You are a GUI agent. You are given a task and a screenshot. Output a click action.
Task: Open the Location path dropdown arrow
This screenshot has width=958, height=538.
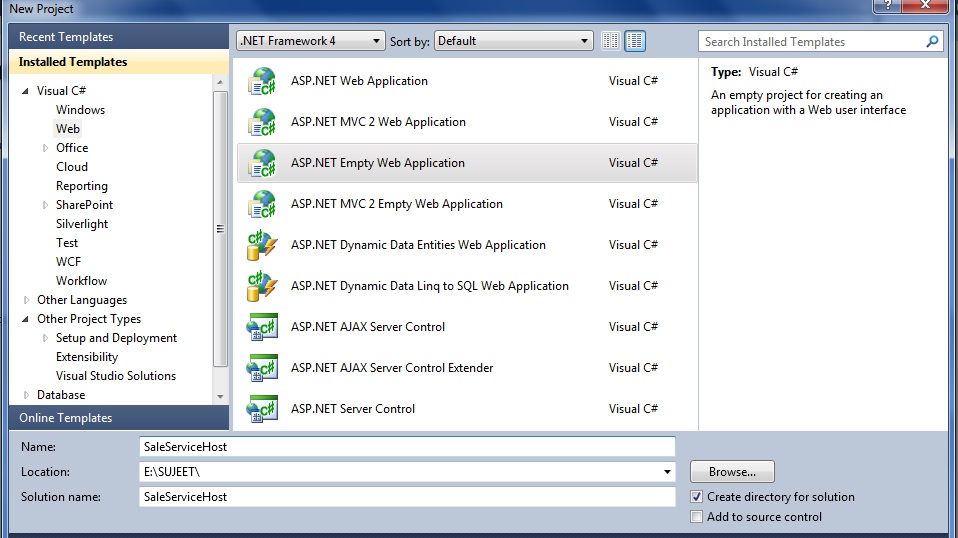[x=667, y=471]
